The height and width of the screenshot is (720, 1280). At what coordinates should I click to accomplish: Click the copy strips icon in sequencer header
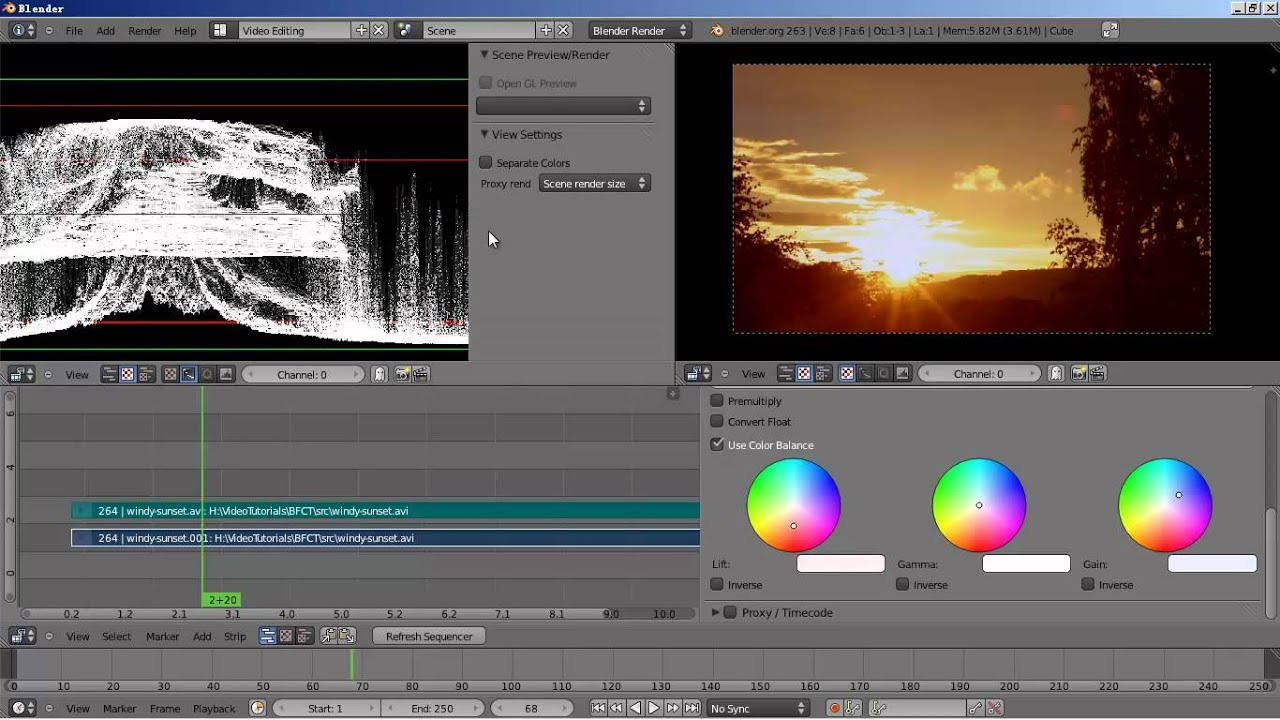pyautogui.click(x=328, y=636)
